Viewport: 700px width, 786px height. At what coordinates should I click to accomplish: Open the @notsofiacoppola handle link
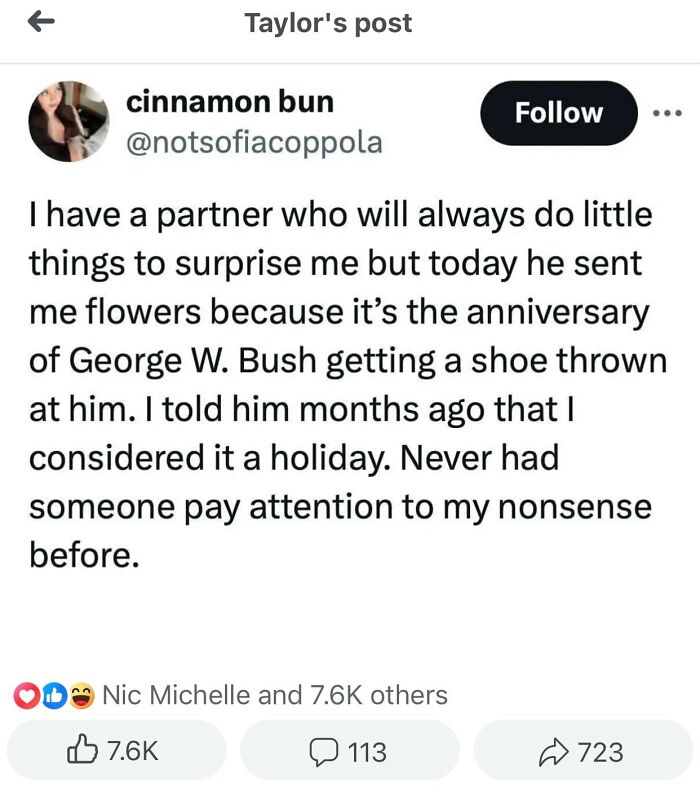254,142
